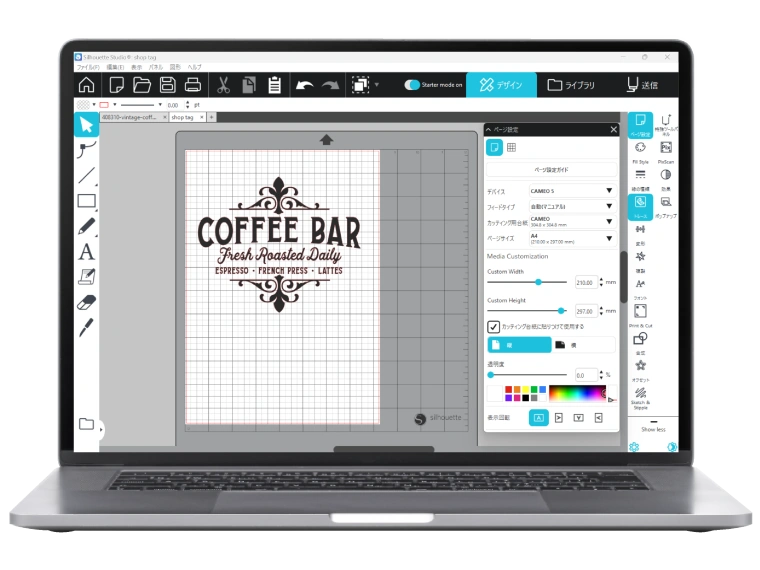The image size is (760, 570).
Task: Select the Text tool in left toolbar
Action: pos(87,252)
